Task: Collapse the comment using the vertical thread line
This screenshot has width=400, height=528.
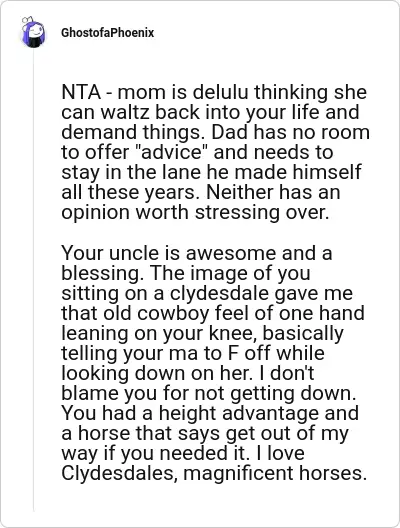Action: (33, 279)
